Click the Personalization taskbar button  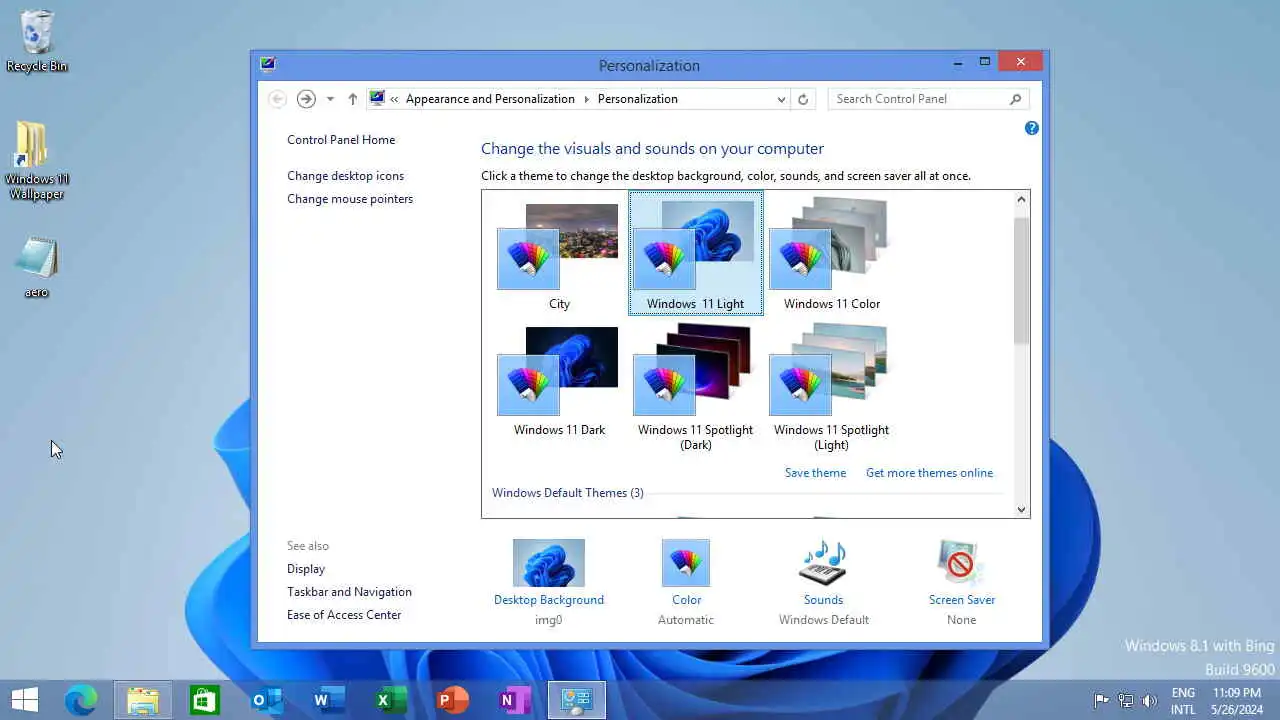(x=577, y=700)
